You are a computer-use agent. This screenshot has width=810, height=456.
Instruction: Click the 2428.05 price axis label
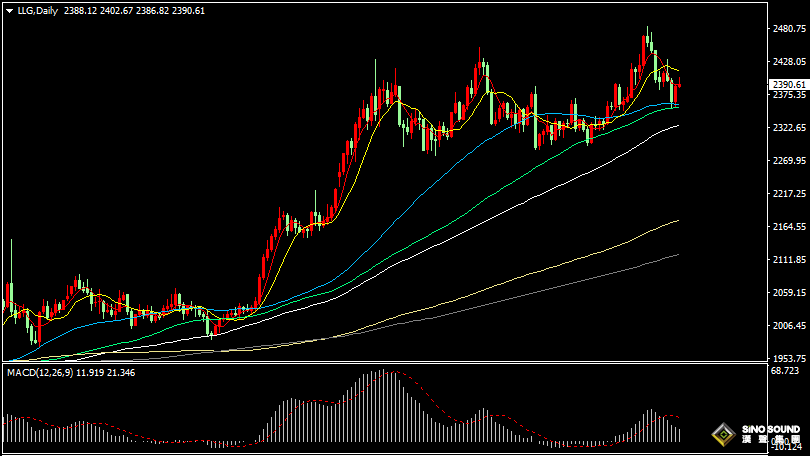pyautogui.click(x=788, y=62)
